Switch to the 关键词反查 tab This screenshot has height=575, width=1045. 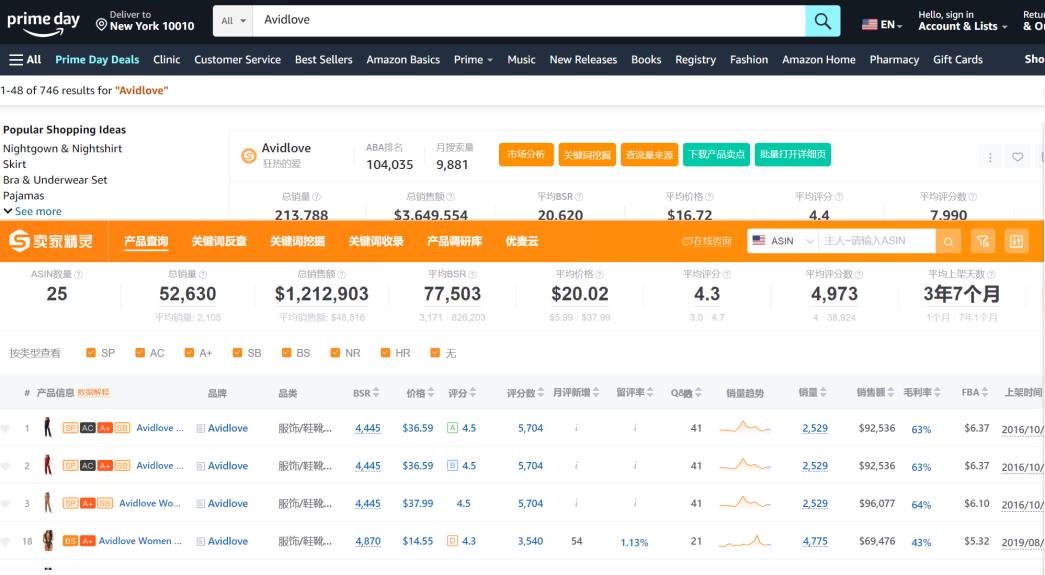click(219, 241)
